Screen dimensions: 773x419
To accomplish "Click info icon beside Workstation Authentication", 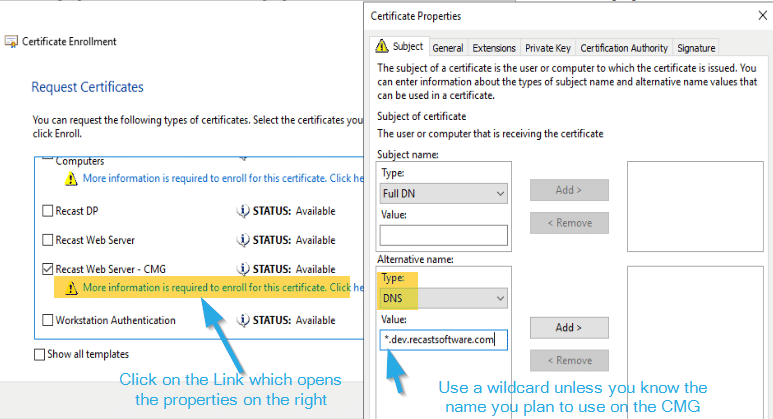I will point(241,321).
